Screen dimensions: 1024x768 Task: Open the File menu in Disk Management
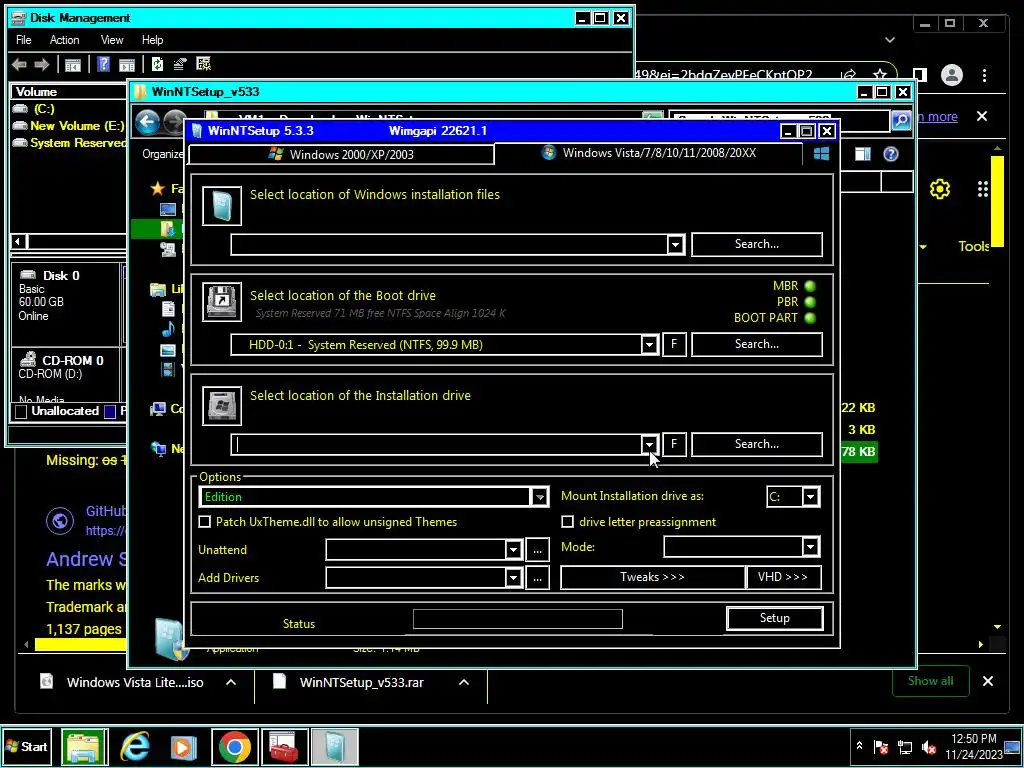(24, 40)
